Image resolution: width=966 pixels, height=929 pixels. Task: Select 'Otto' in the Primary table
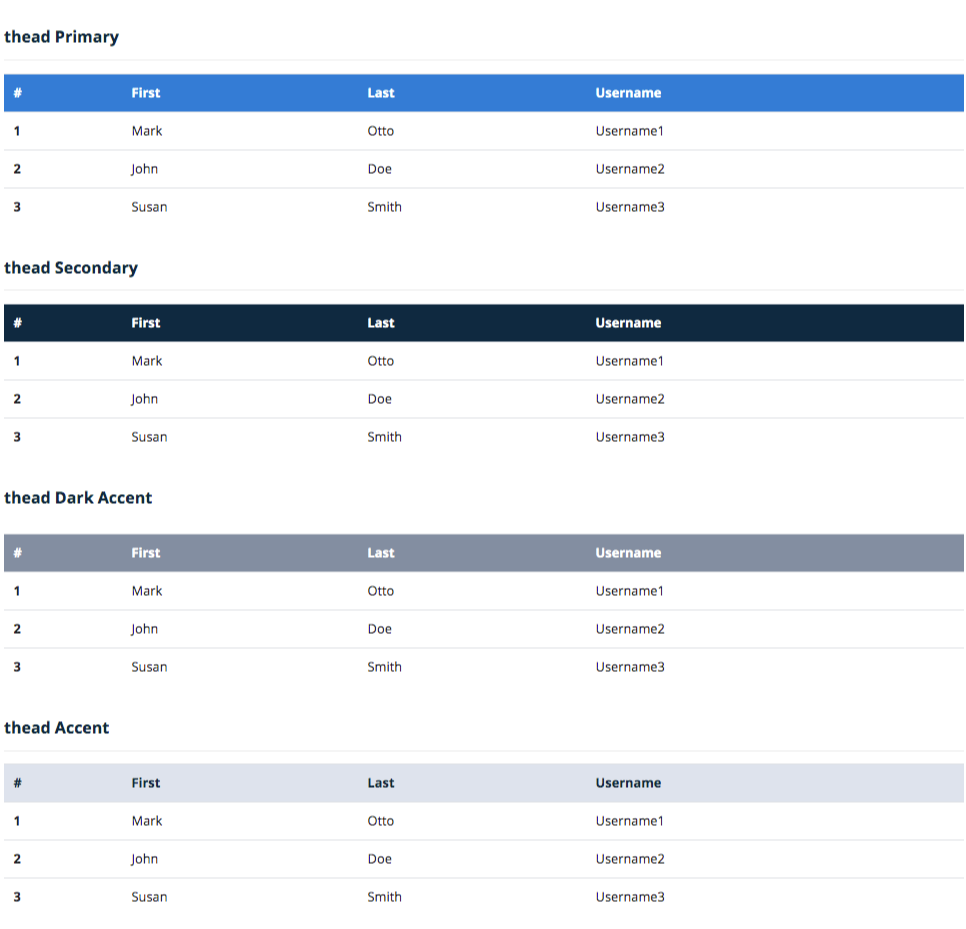pos(381,131)
